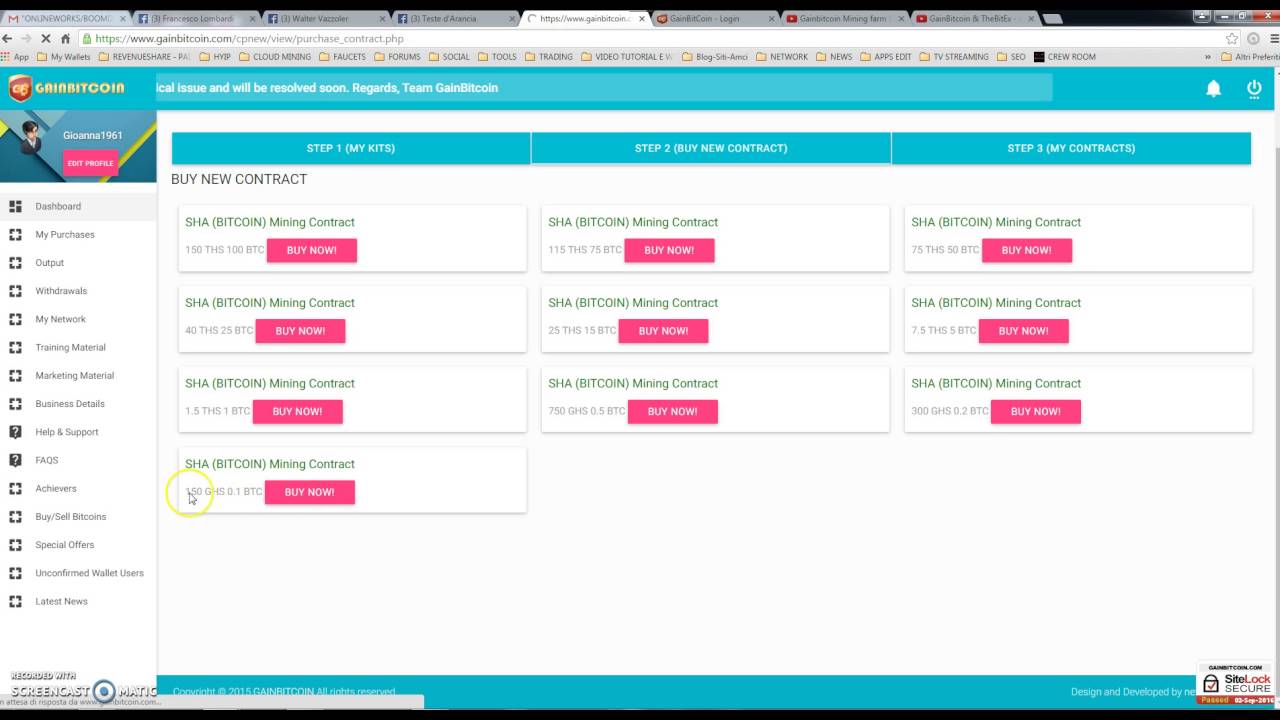
Task: Buy the 750 GHS 0.5 BTC contract
Action: (x=672, y=411)
